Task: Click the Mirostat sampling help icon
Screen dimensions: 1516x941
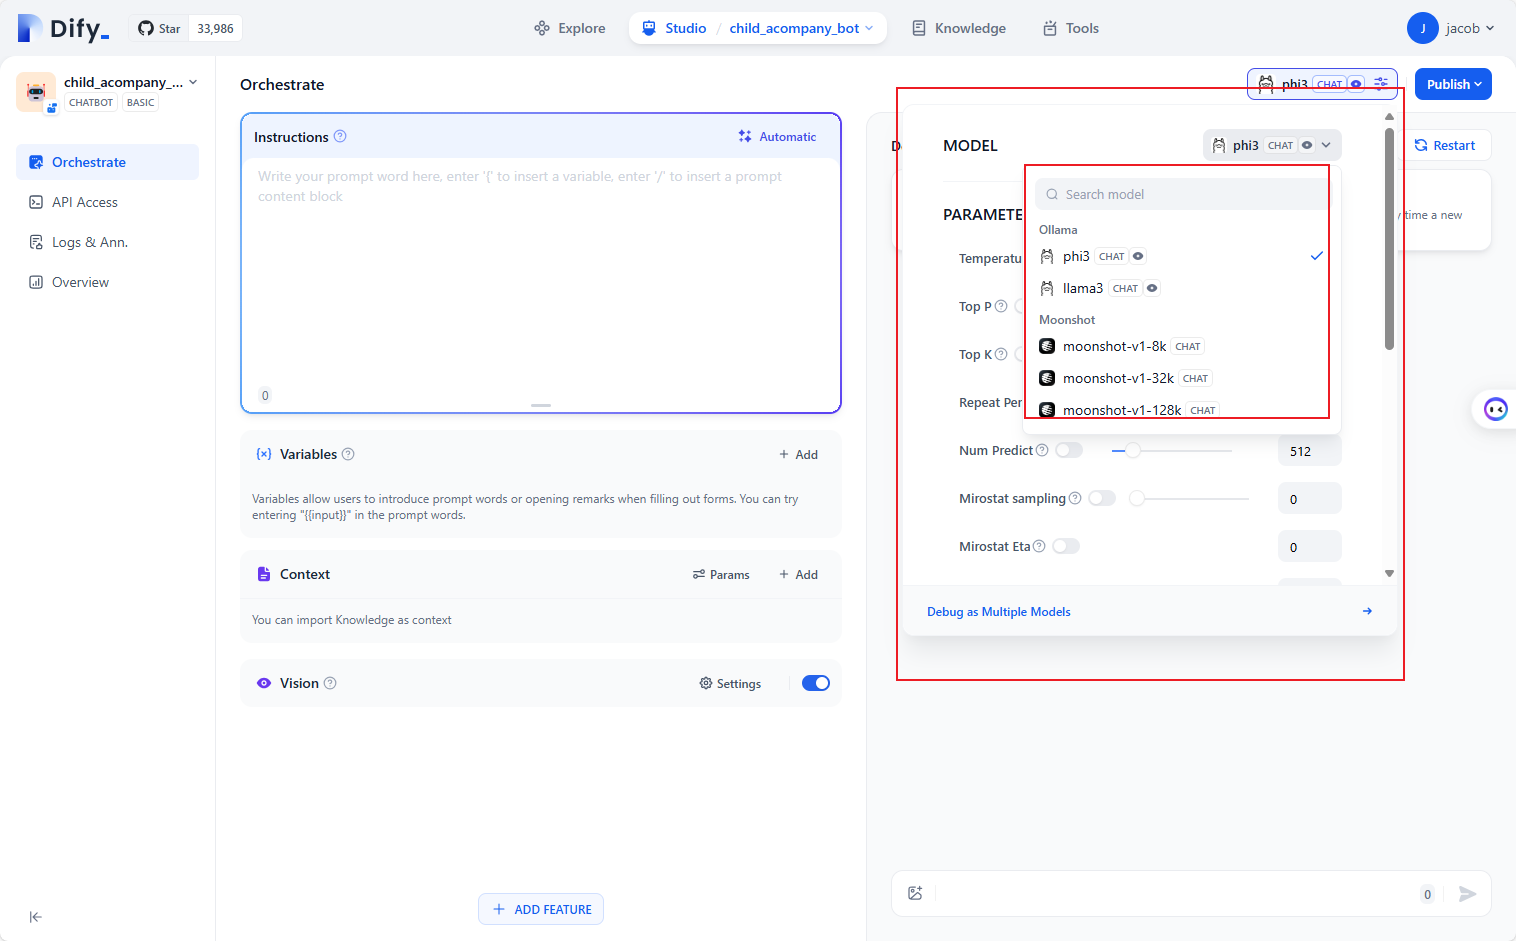Action: (1075, 498)
